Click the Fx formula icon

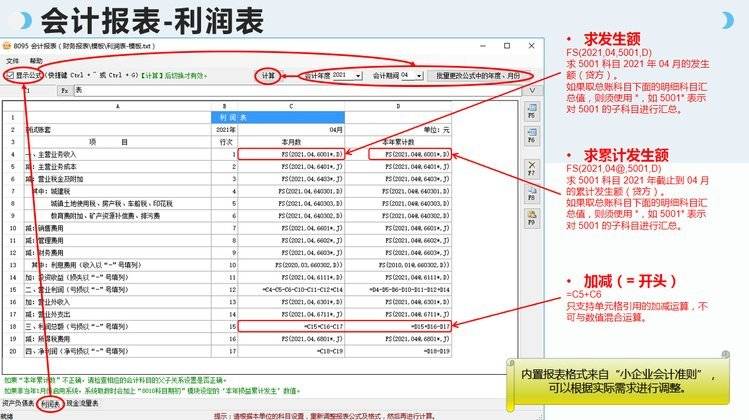[x=64, y=90]
